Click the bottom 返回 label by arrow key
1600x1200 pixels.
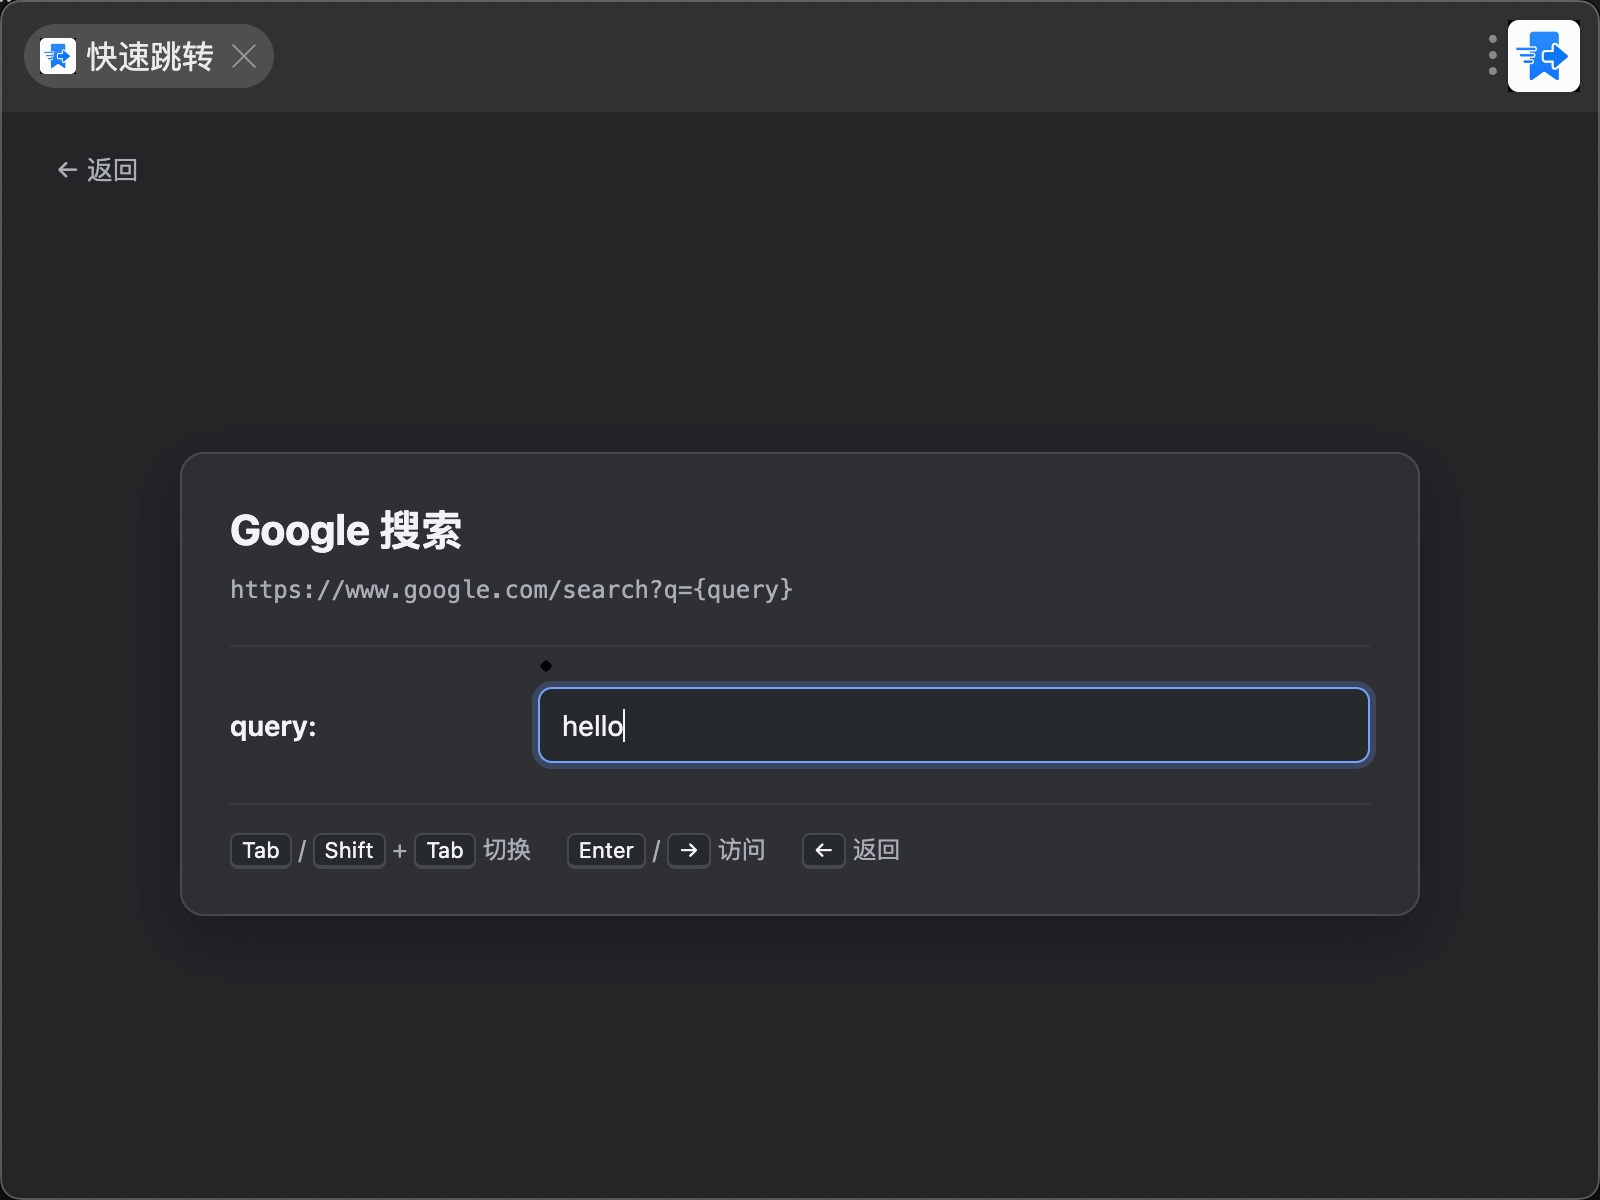(876, 850)
